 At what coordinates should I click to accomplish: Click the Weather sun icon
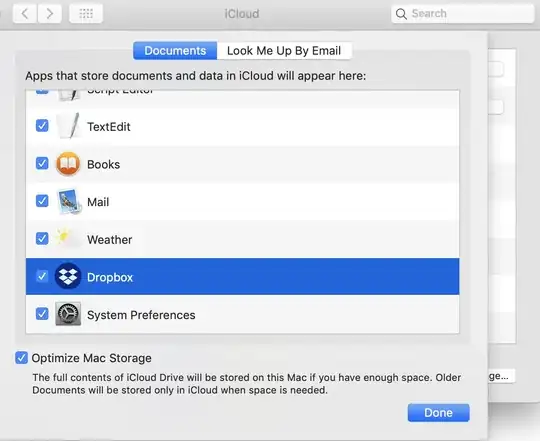tap(68, 238)
